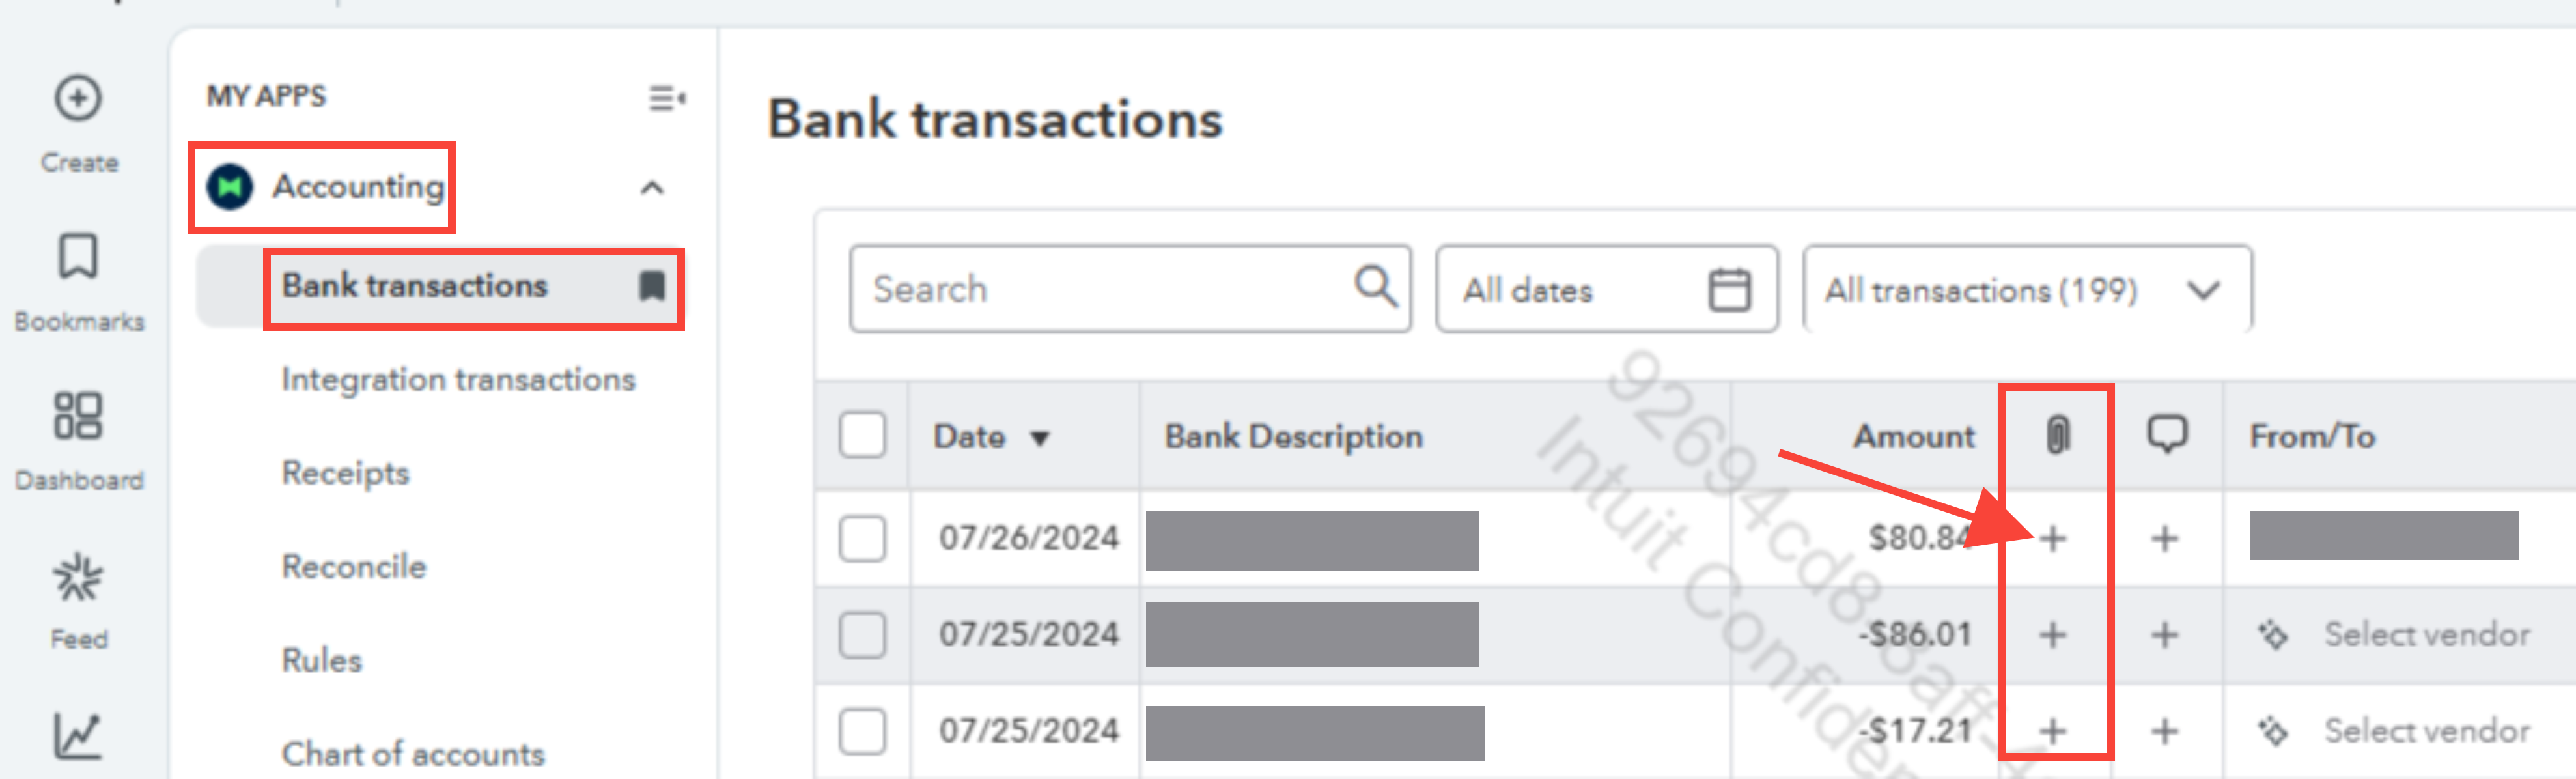This screenshot has height=779, width=2576.
Task: Add attachment to the $80.84 transaction
Action: pyautogui.click(x=2053, y=539)
